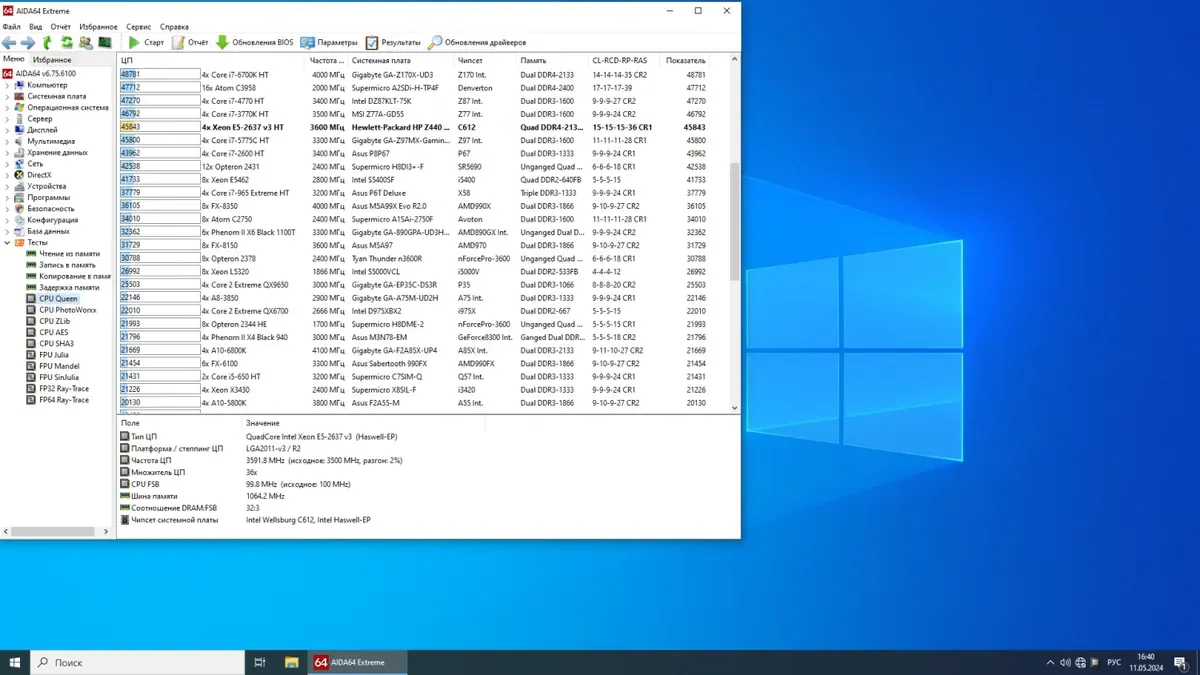The height and width of the screenshot is (675, 1200).
Task: Click the Driver updates magnifier icon
Action: pyautogui.click(x=435, y=43)
